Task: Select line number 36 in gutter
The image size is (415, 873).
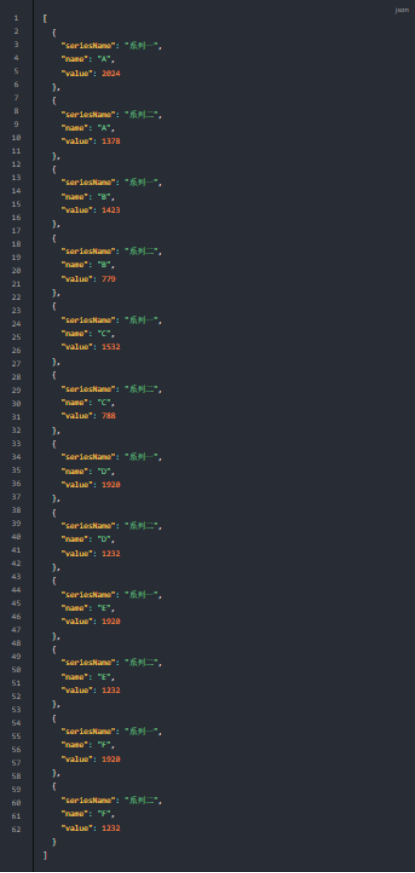Action: click(x=16, y=483)
